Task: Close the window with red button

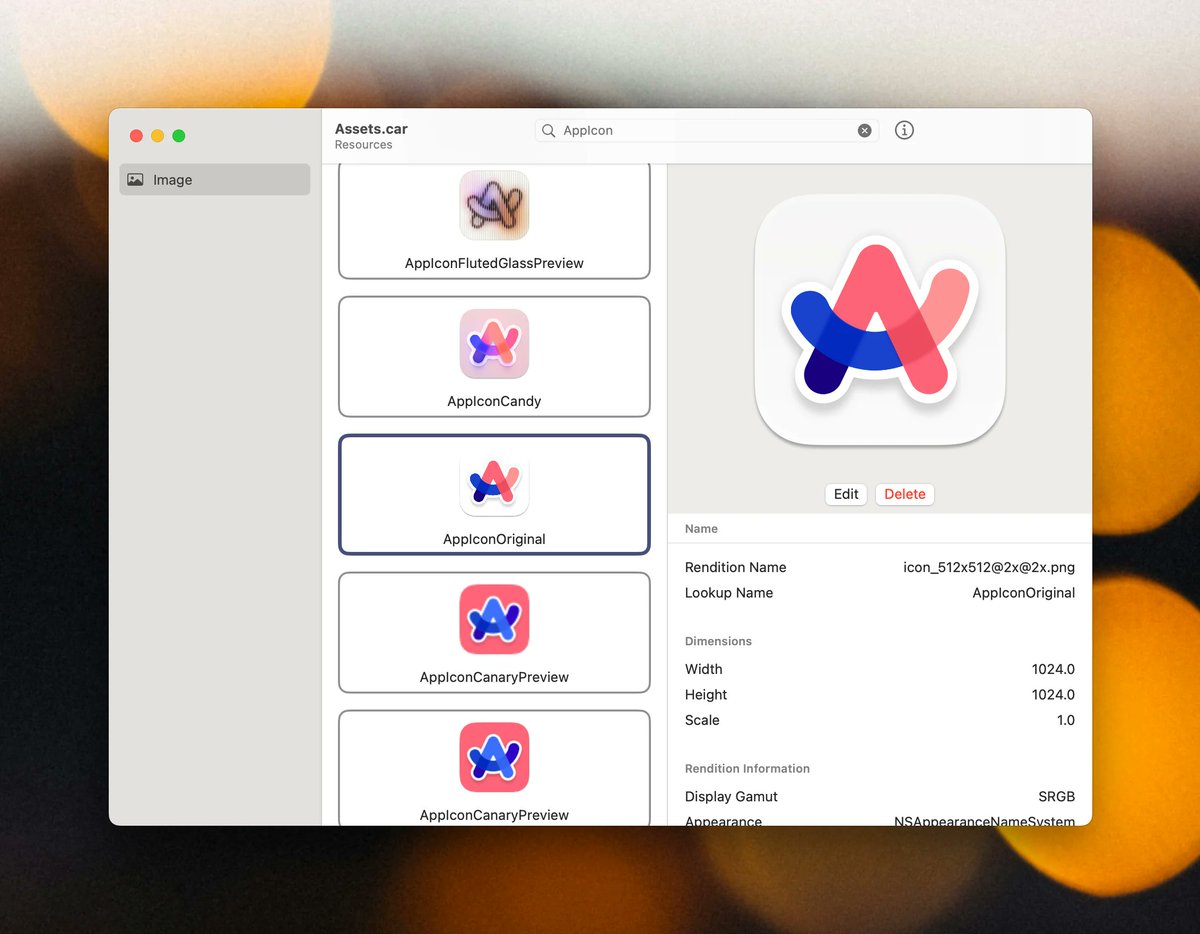Action: [137, 136]
